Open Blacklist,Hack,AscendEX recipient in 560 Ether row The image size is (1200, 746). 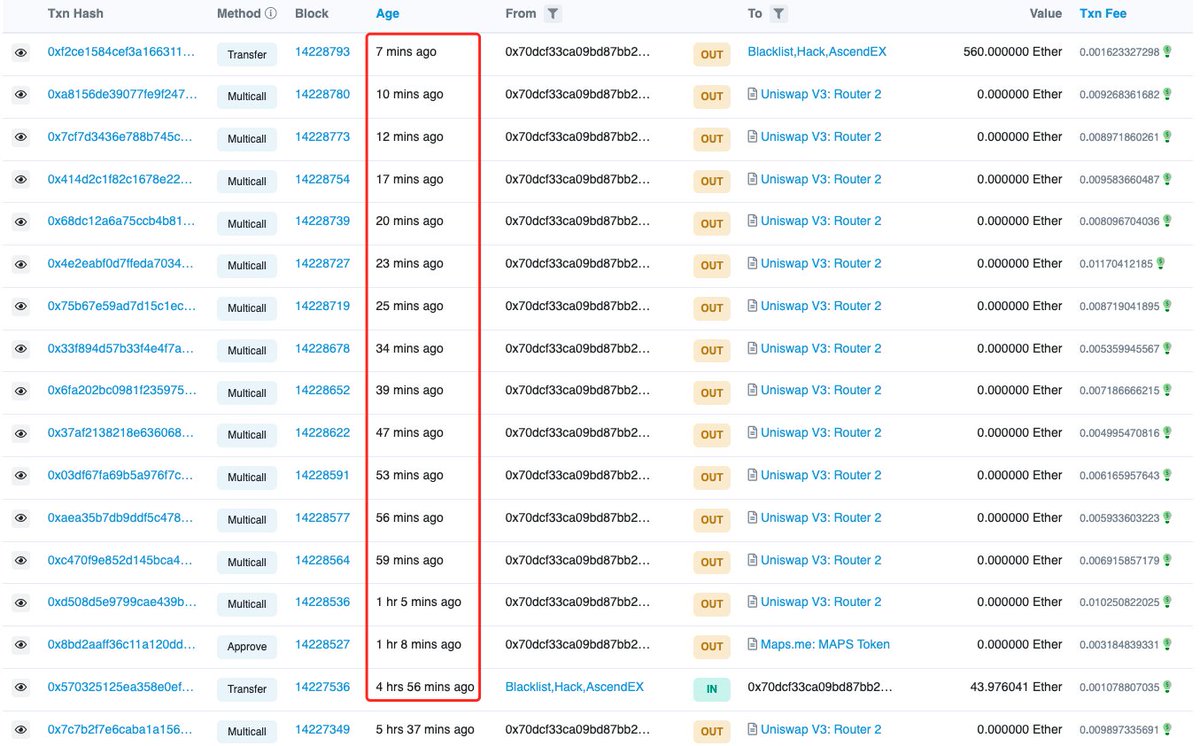pyautogui.click(x=817, y=52)
